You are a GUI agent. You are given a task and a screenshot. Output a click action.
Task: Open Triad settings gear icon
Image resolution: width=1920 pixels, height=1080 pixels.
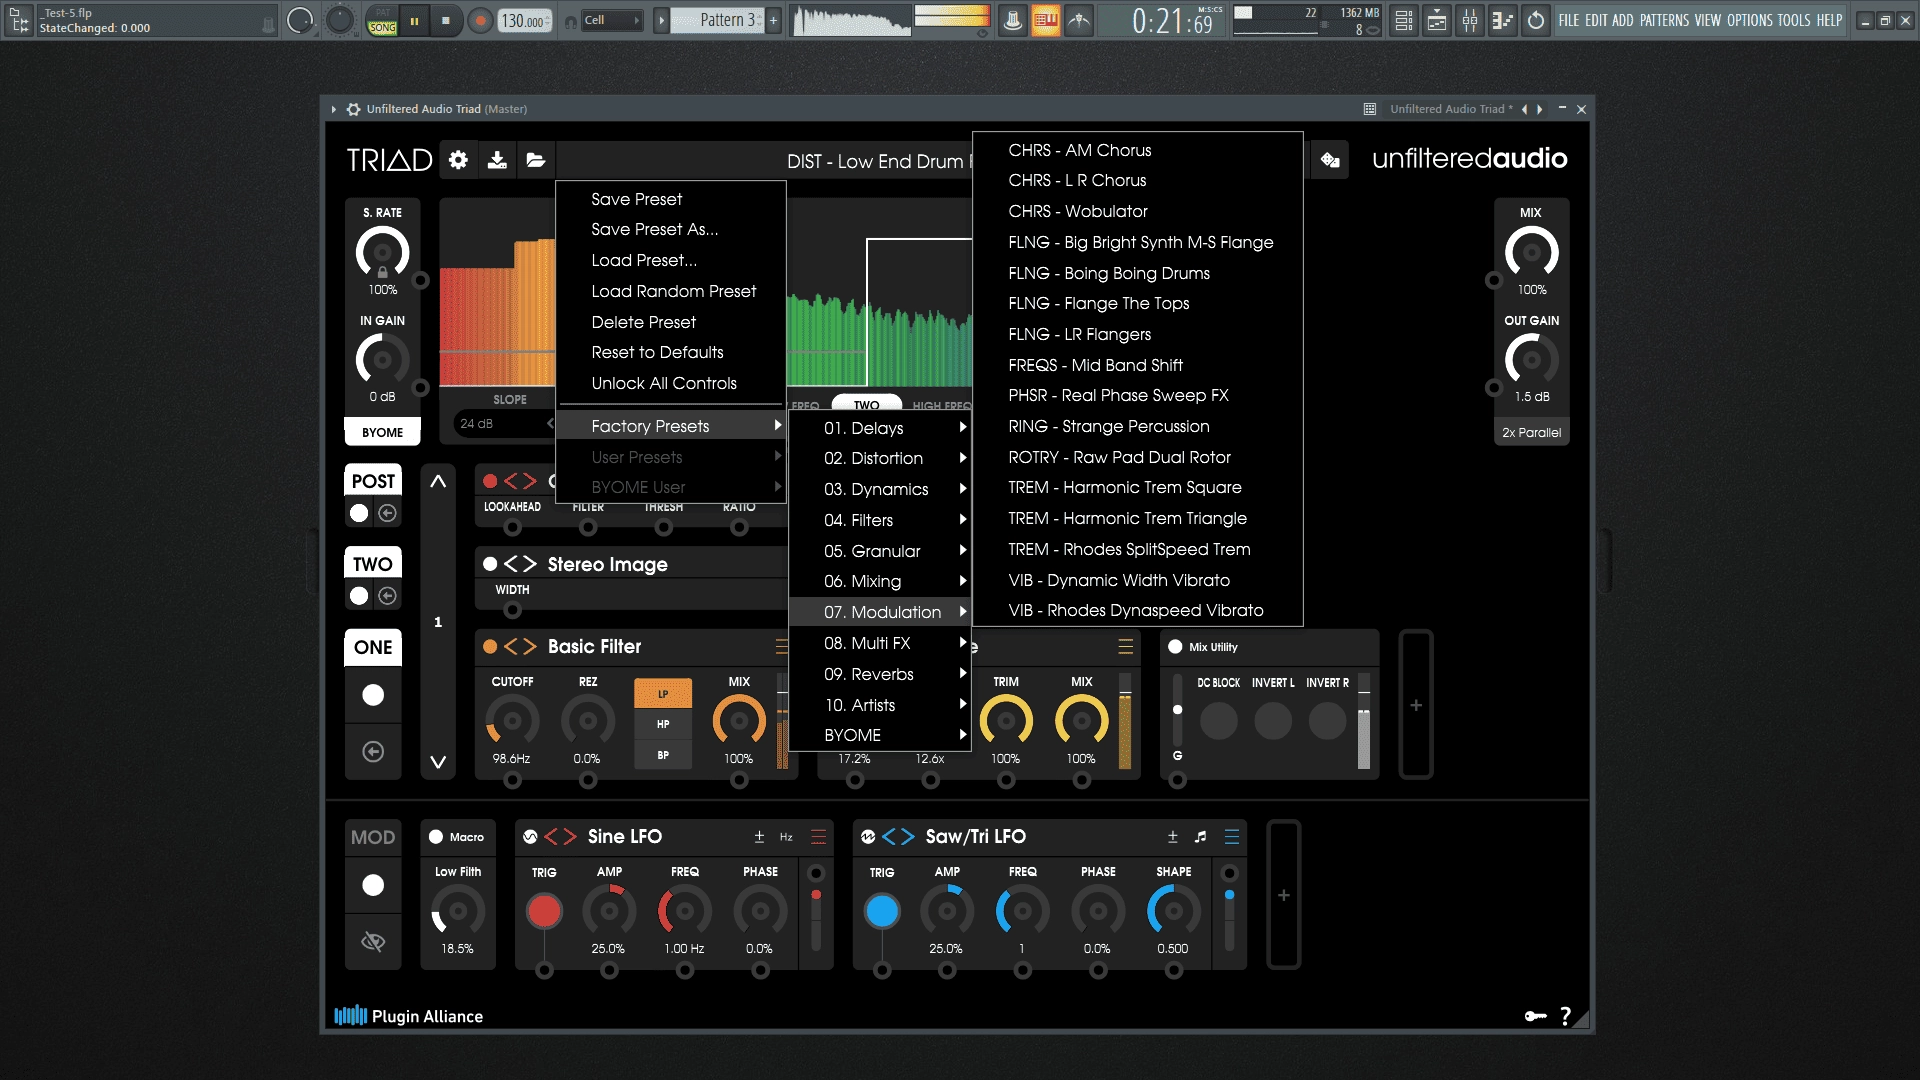tap(458, 160)
